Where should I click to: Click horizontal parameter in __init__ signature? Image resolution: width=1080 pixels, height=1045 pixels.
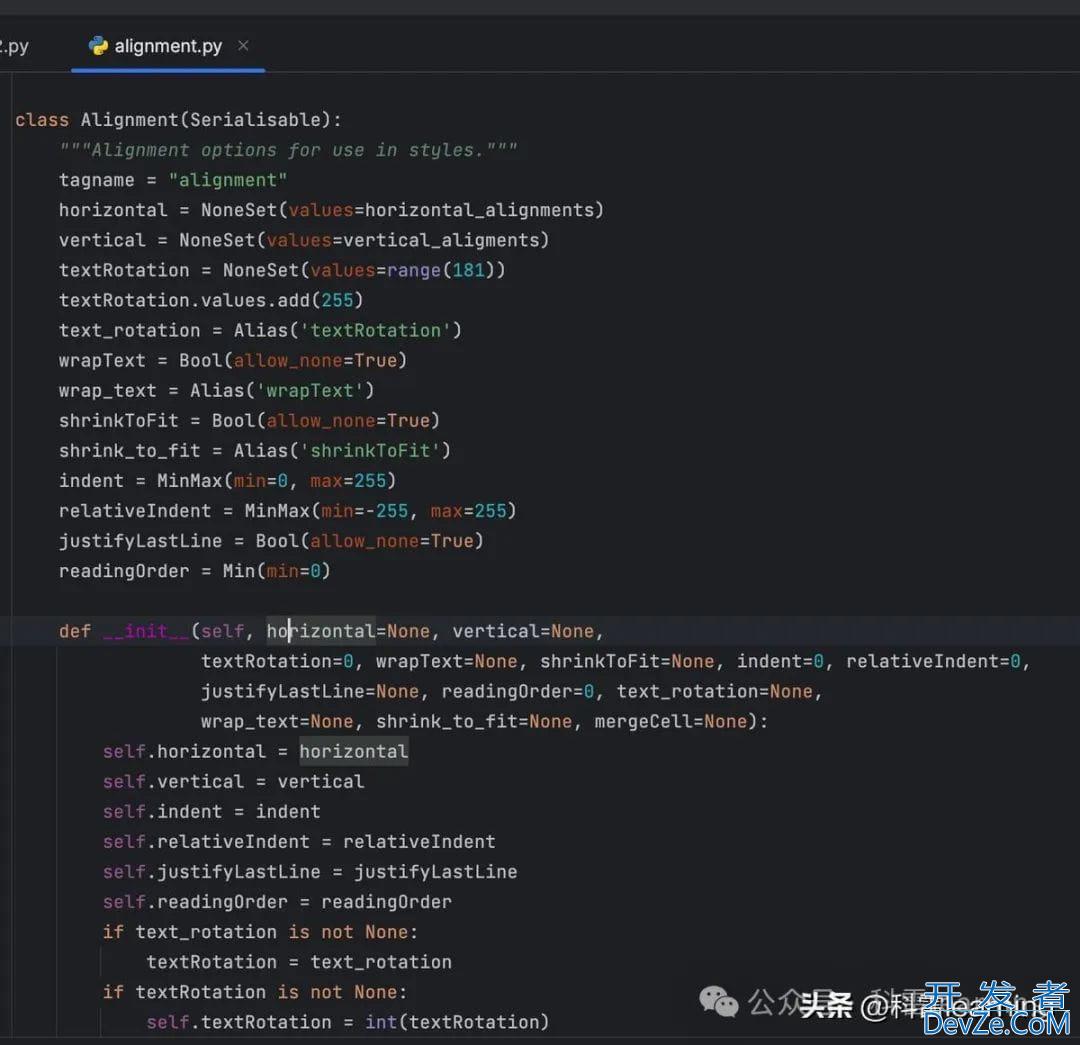click(321, 631)
